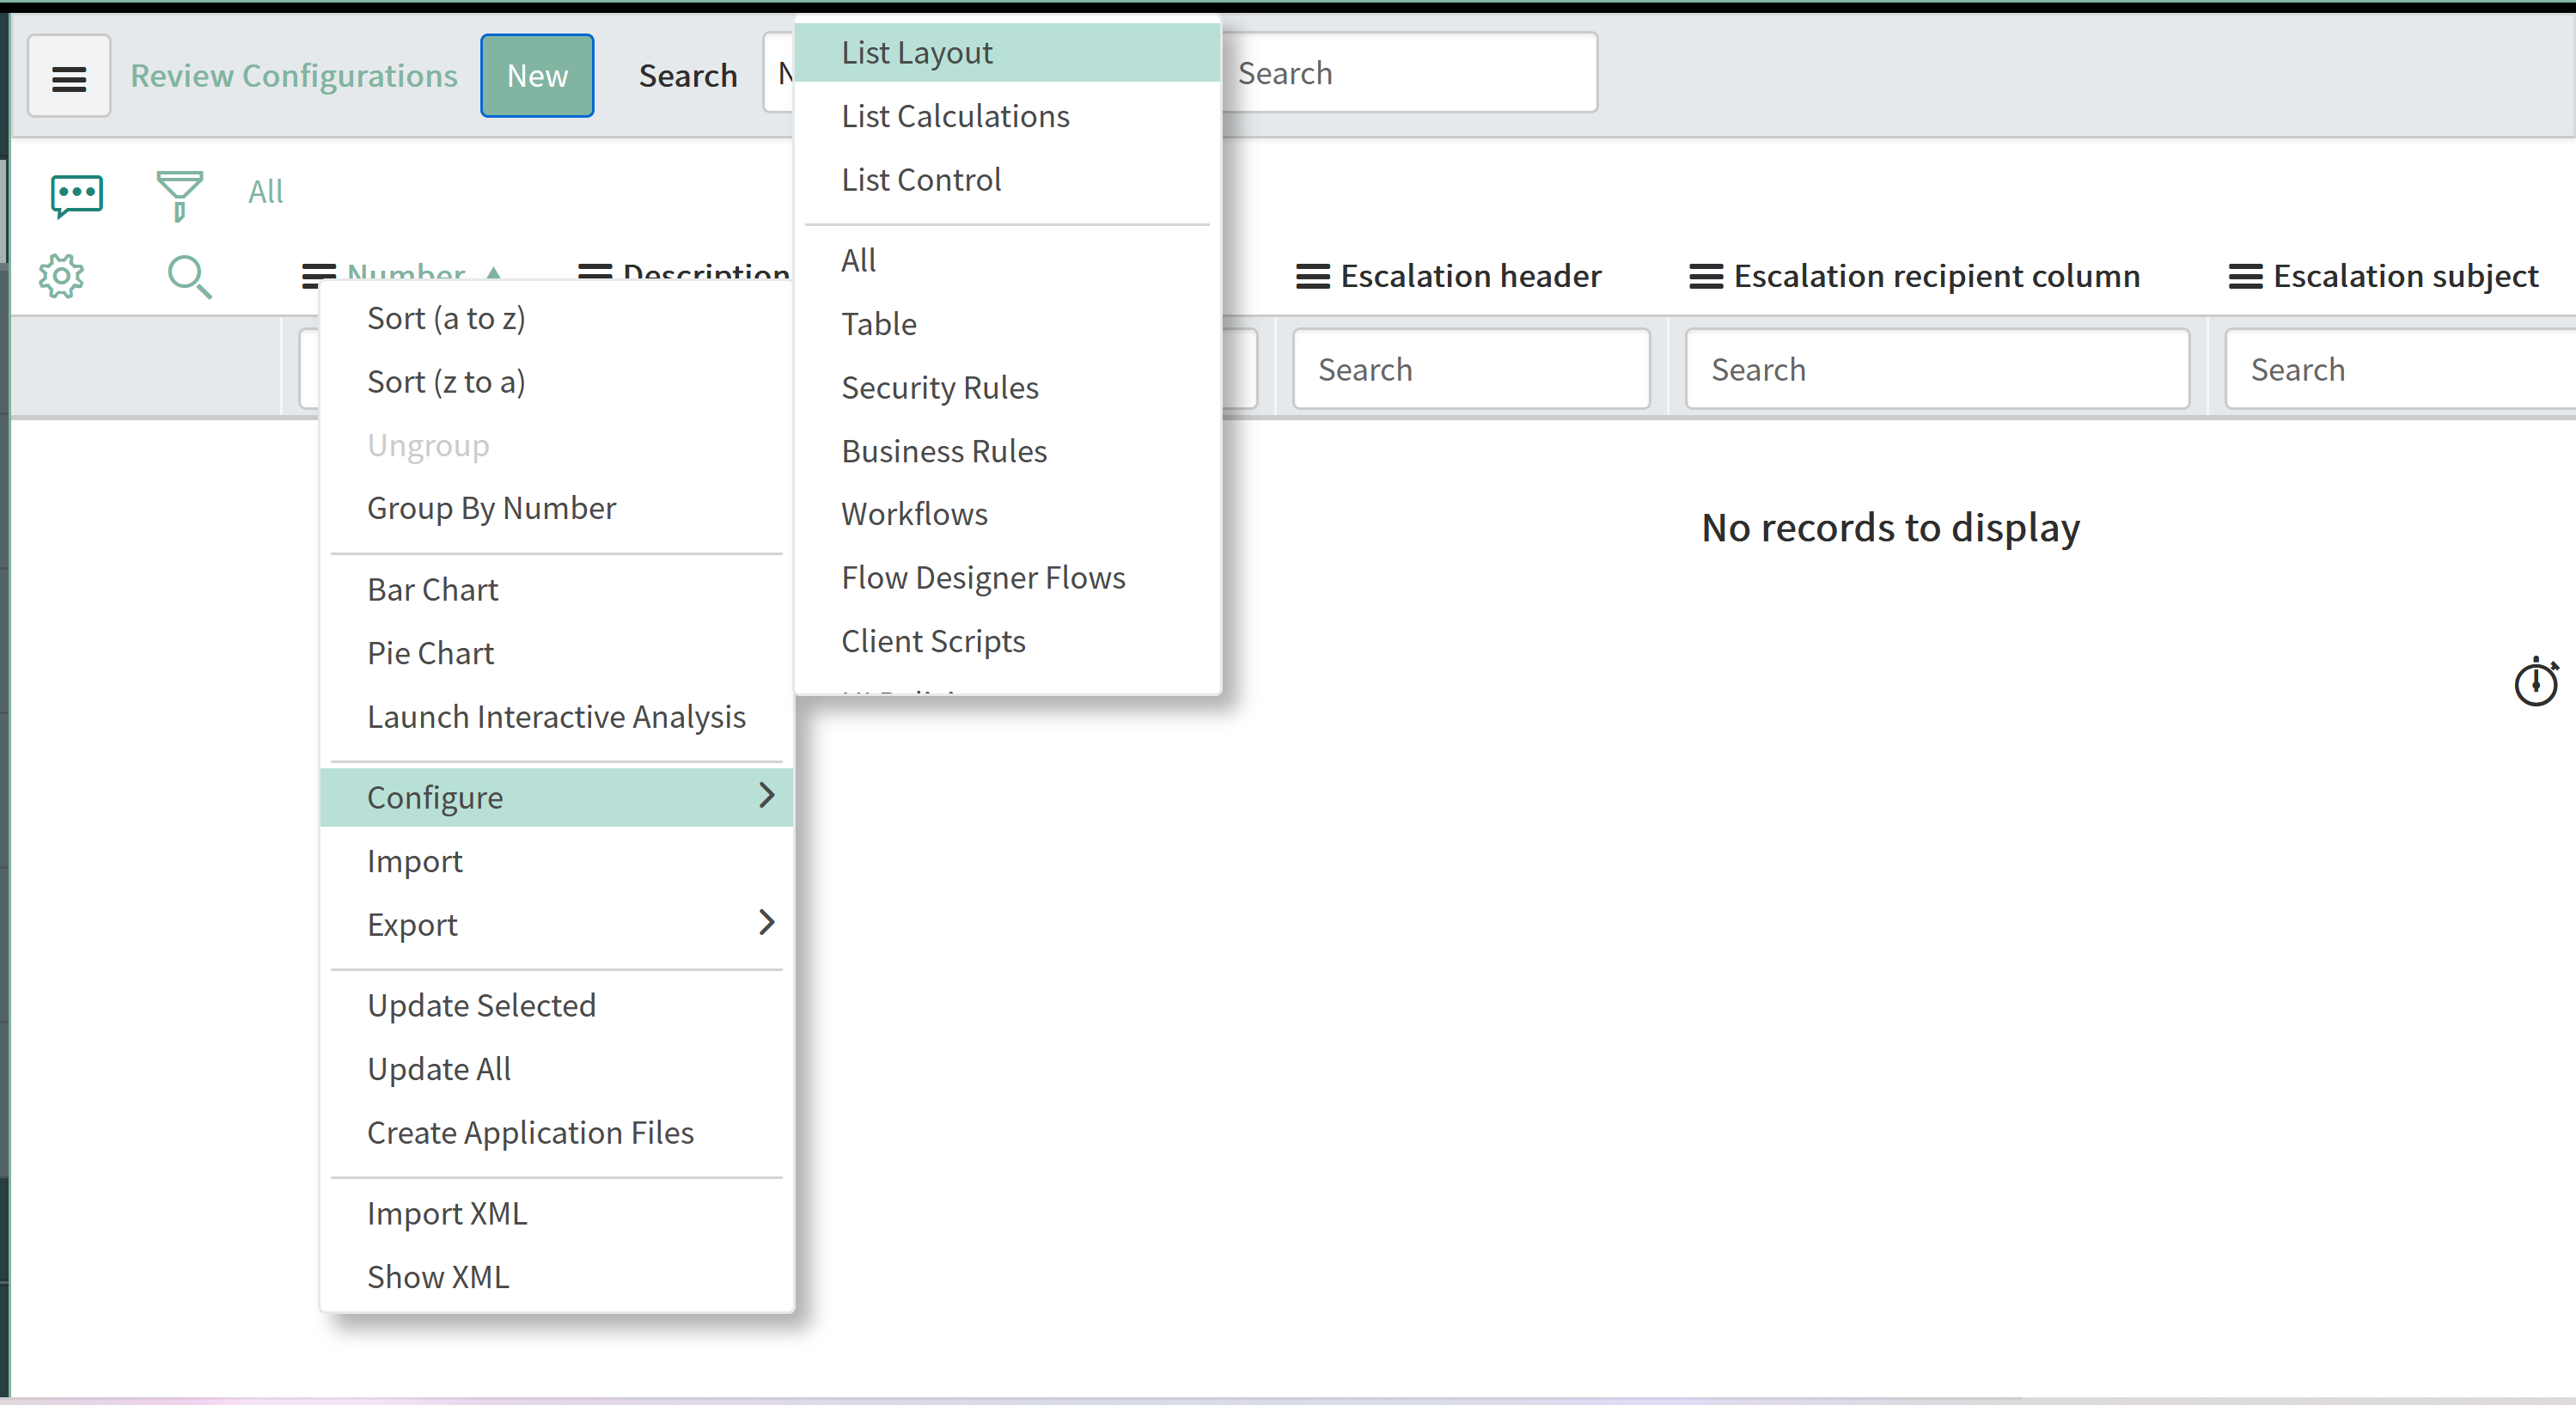The width and height of the screenshot is (2576, 1405).
Task: Click the top header Search field
Action: point(1410,73)
